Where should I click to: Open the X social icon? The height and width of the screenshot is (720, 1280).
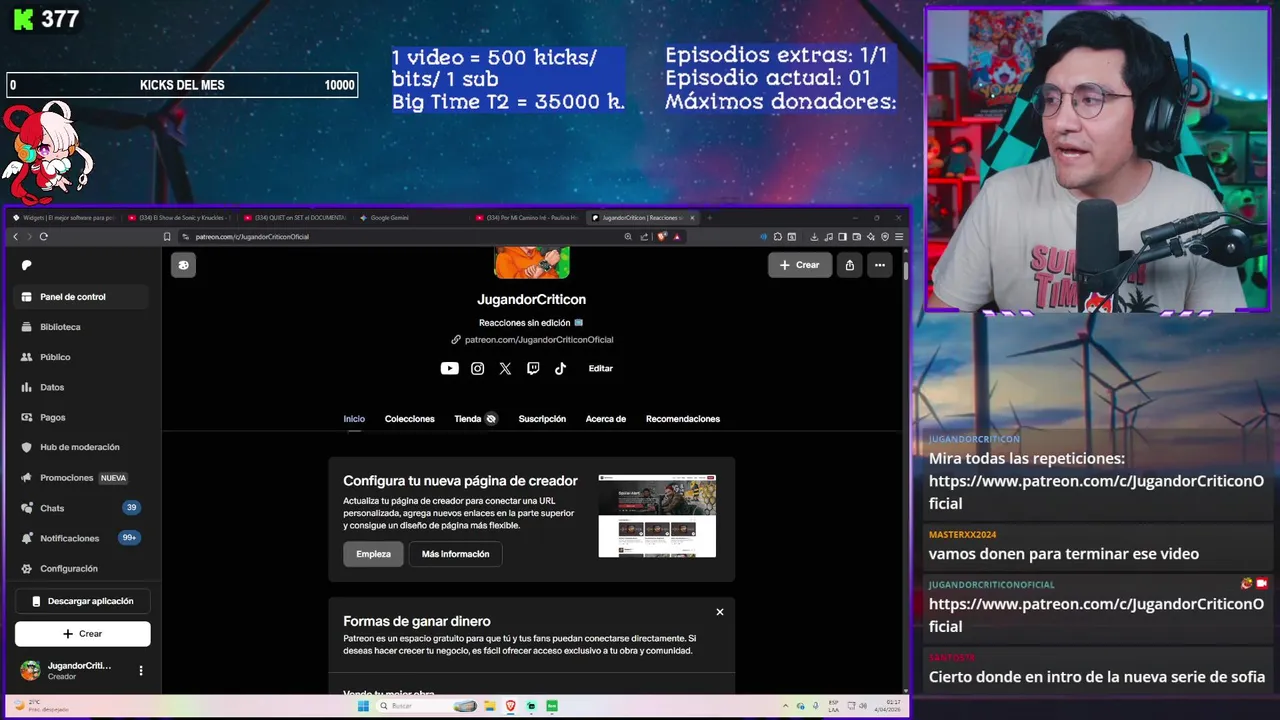click(505, 368)
